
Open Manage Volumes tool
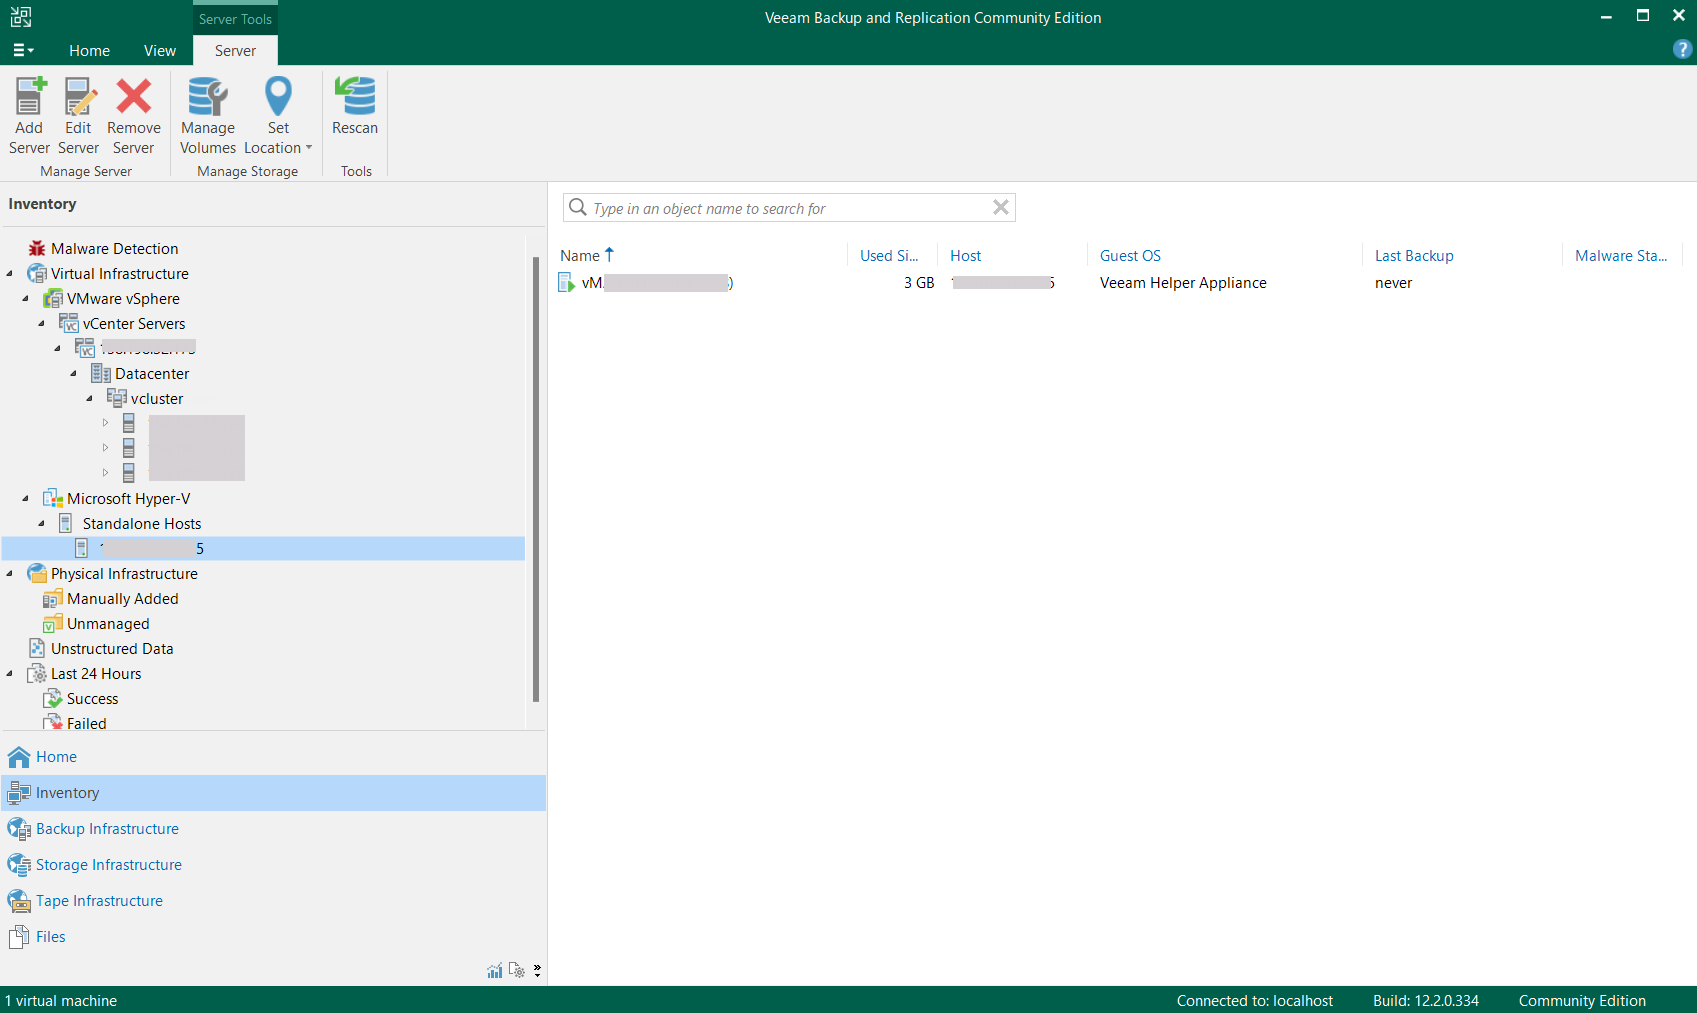[x=208, y=116]
